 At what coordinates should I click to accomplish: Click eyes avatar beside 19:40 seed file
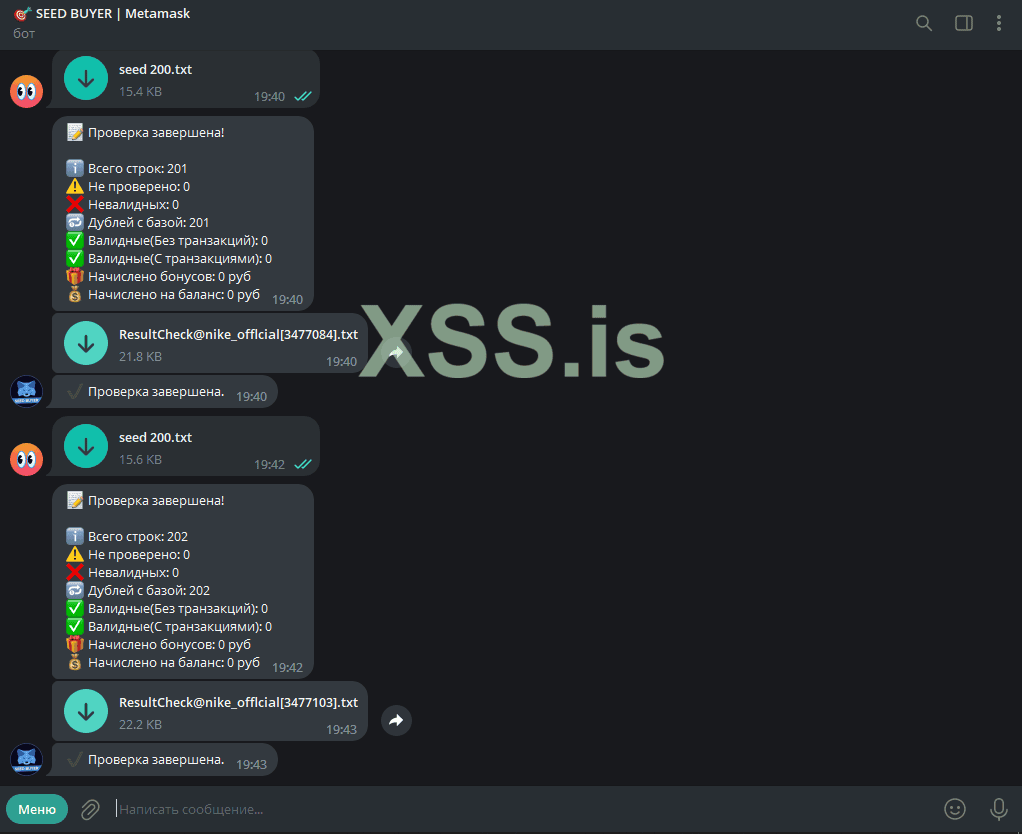point(26,91)
